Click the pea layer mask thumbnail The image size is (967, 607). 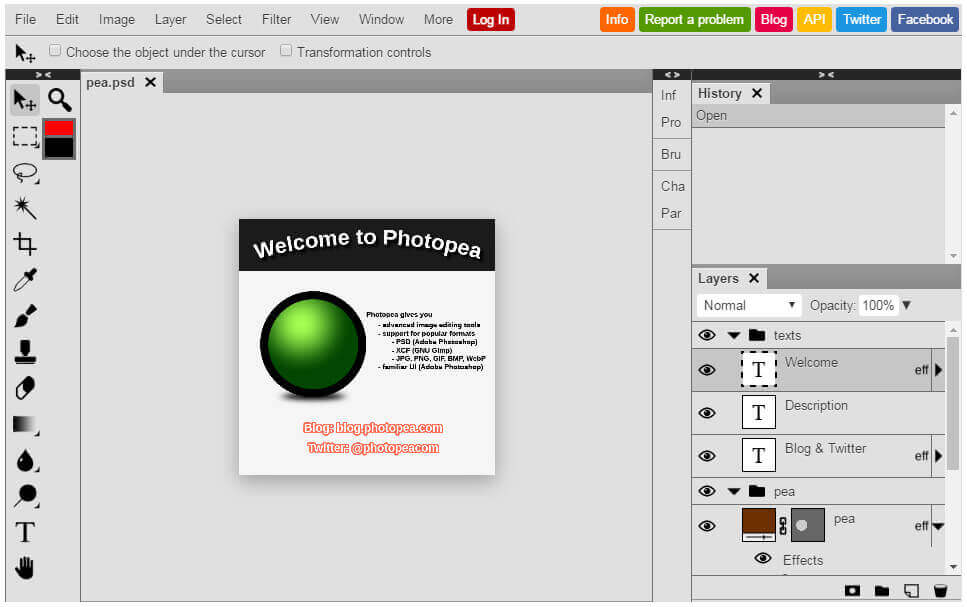click(807, 526)
